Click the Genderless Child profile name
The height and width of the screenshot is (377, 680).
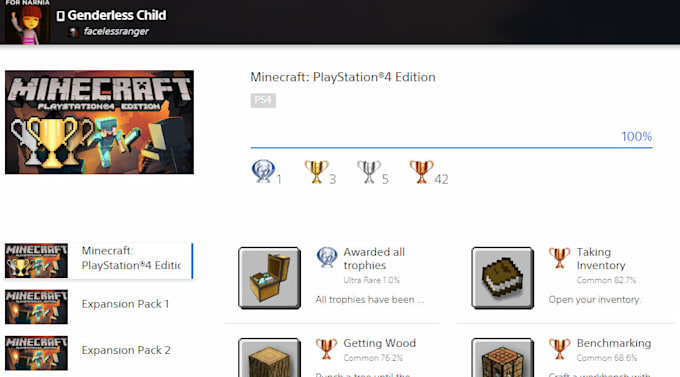pyautogui.click(x=117, y=15)
